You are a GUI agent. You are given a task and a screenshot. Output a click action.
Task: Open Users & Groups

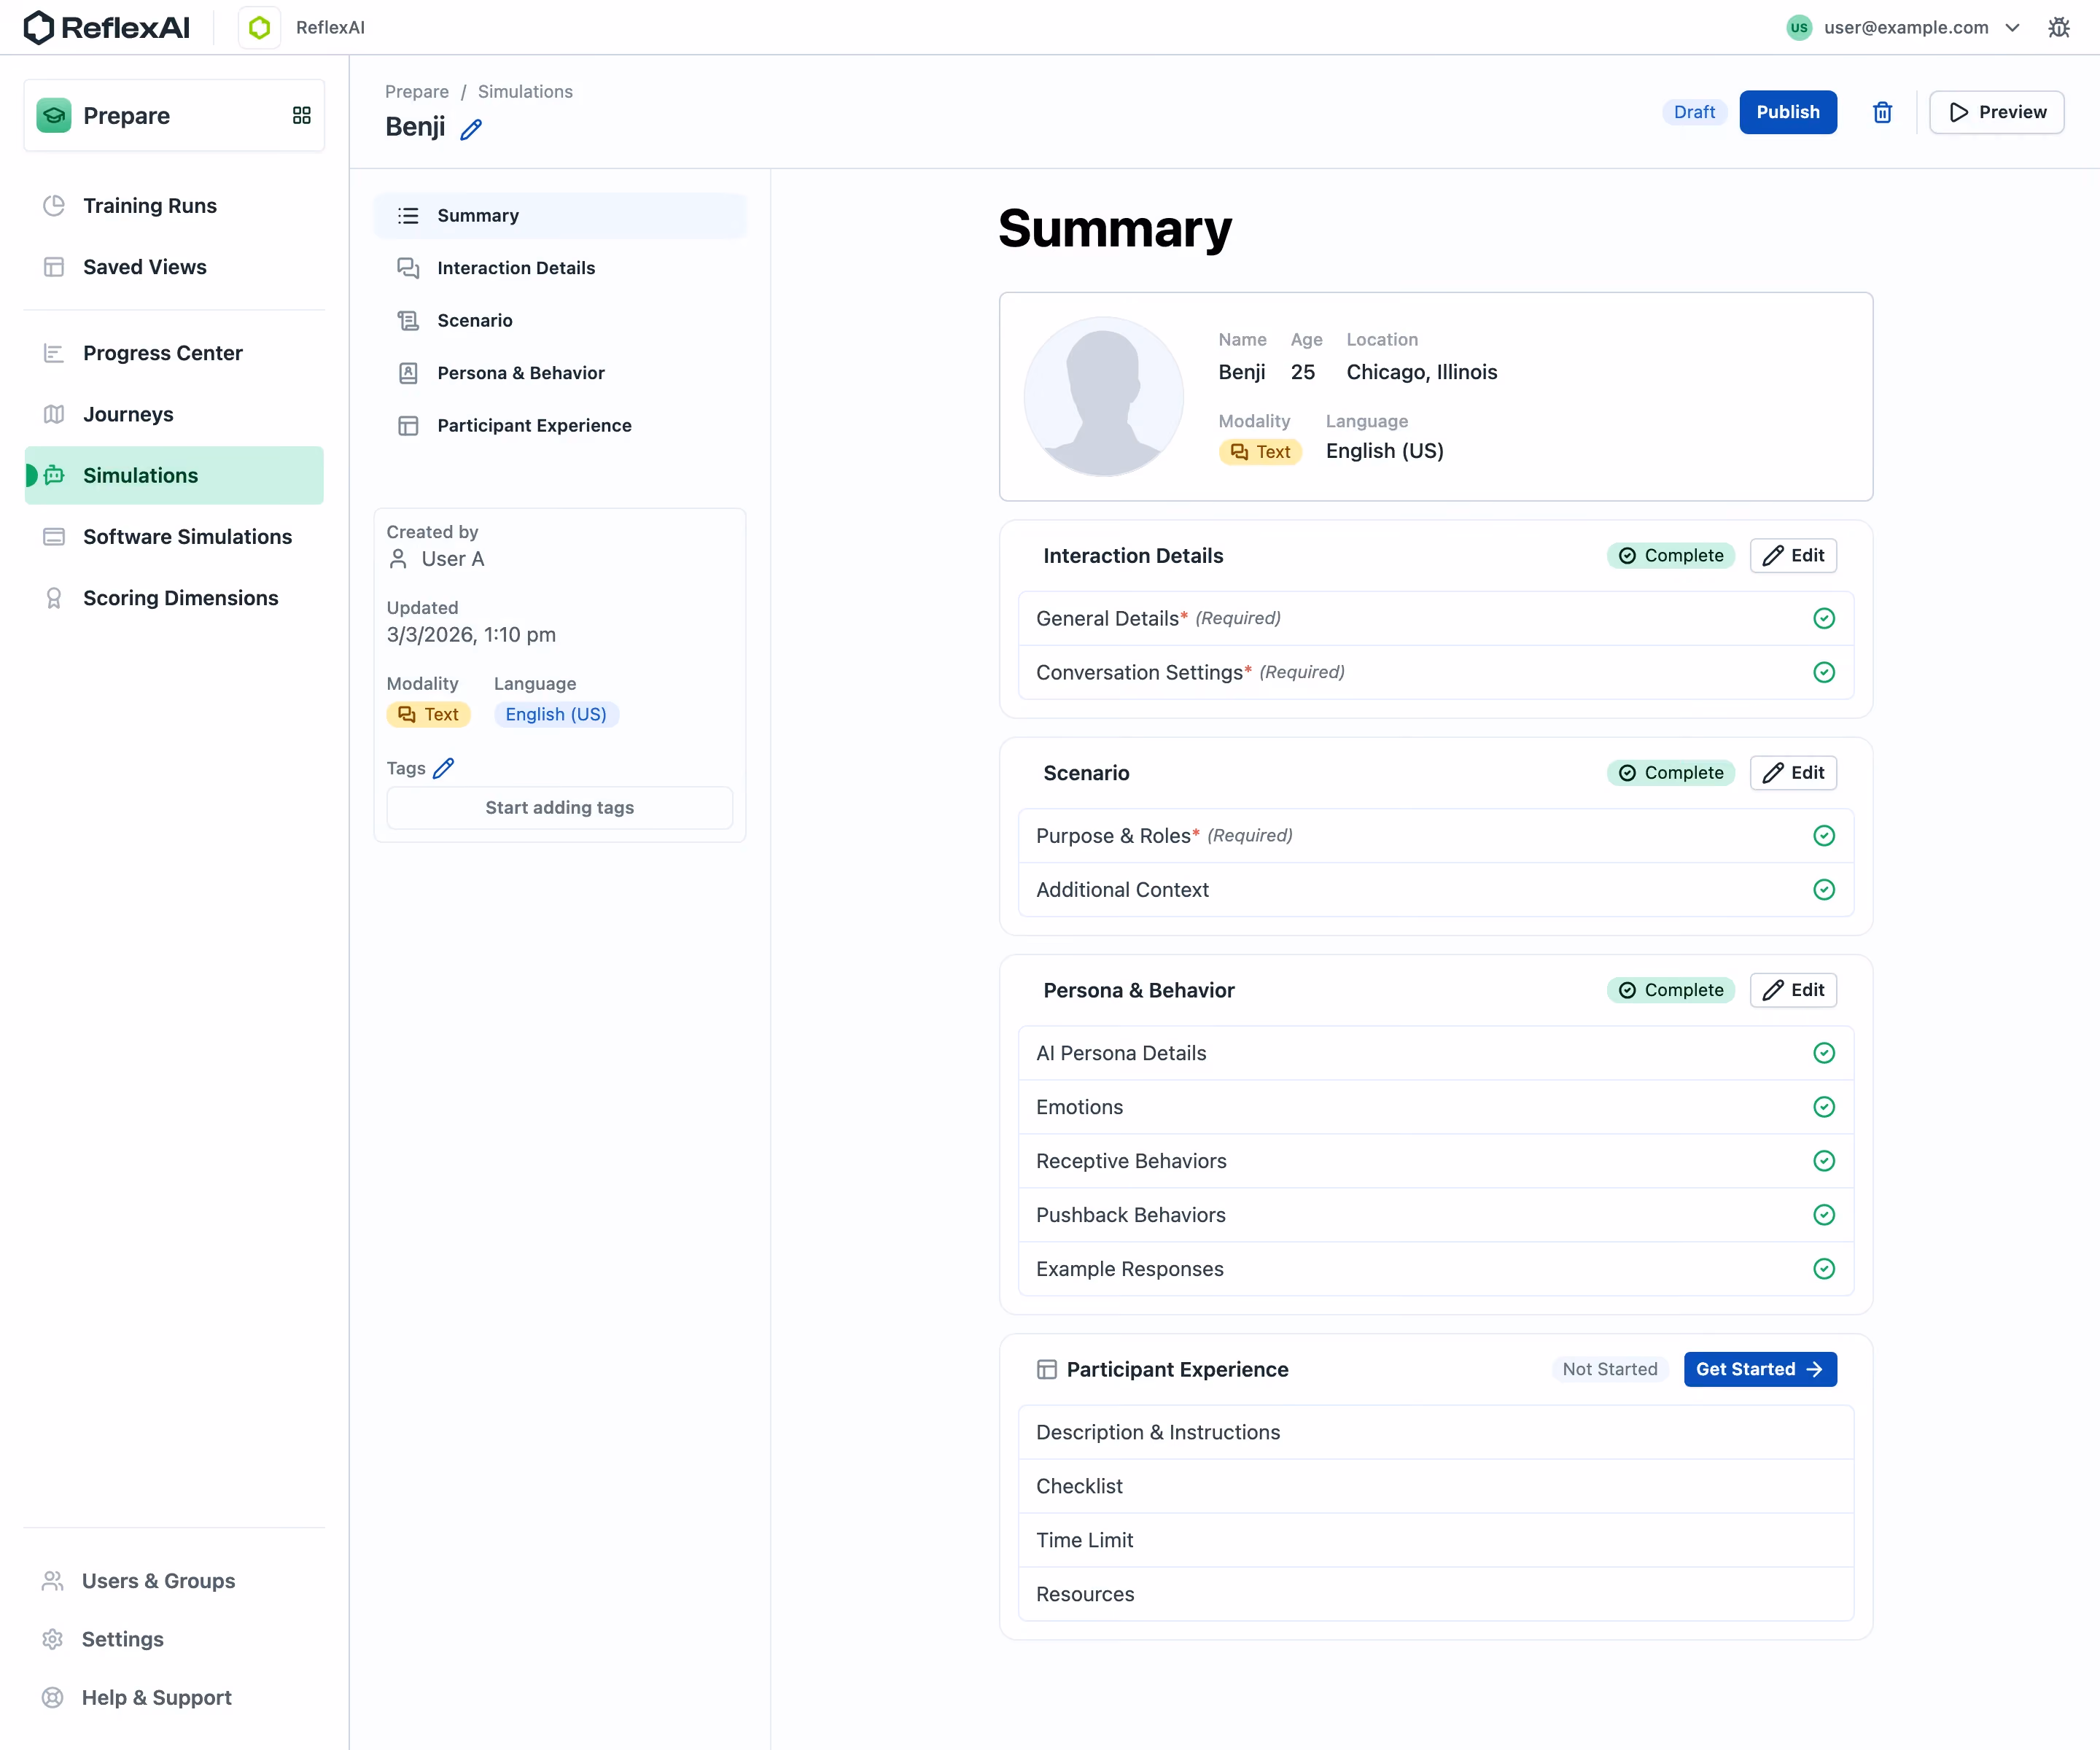(174, 1581)
